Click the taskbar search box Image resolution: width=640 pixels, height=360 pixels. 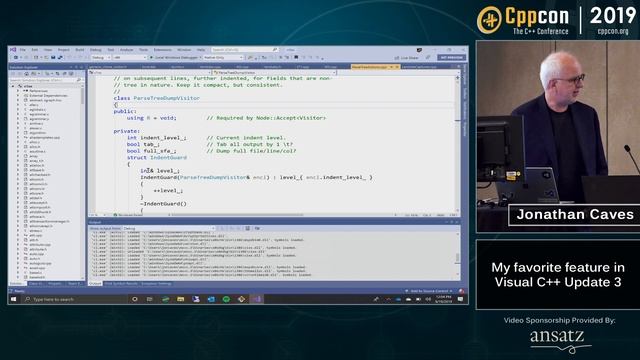[73, 299]
